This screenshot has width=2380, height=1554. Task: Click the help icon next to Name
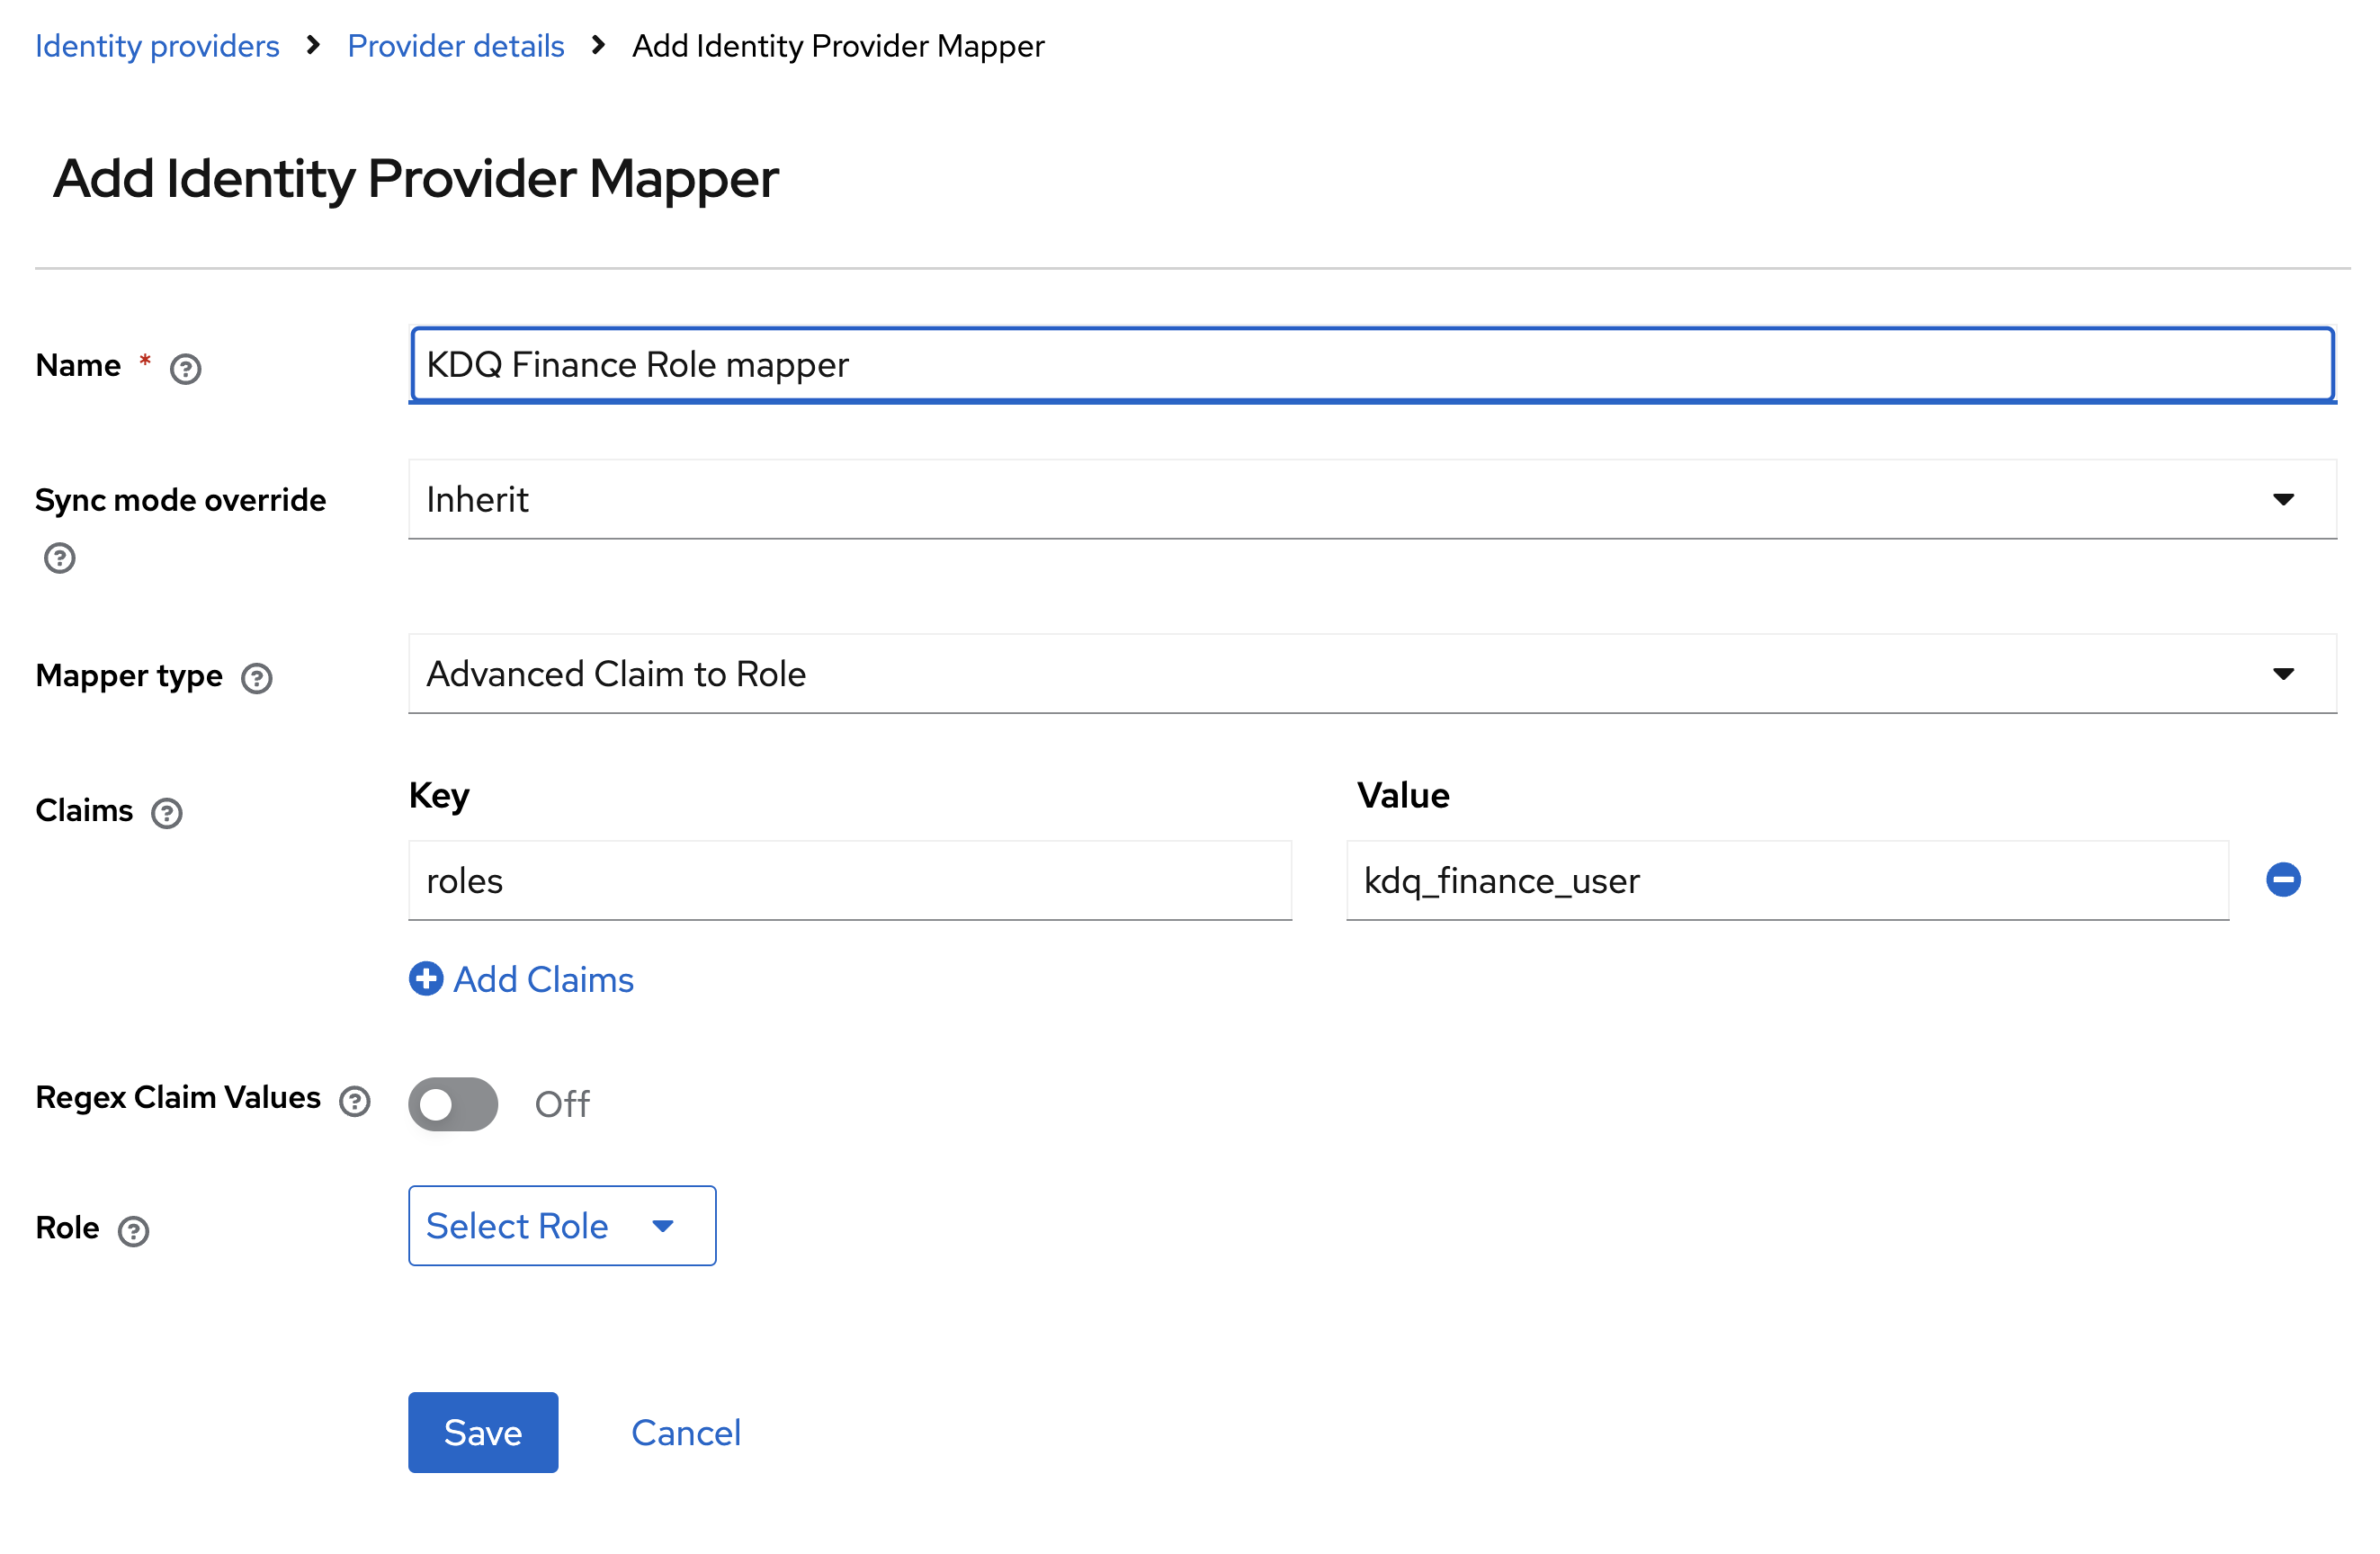point(185,369)
